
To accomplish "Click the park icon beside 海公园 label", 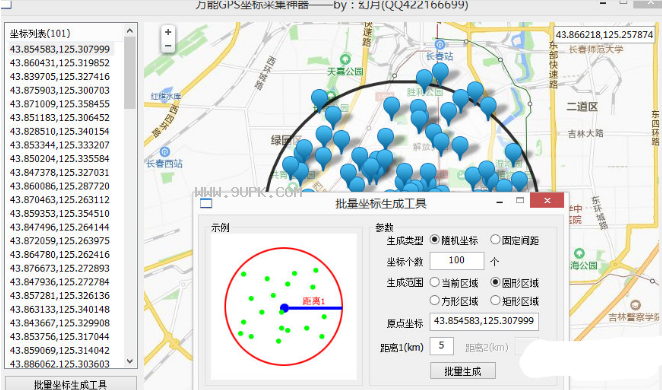I will (x=579, y=253).
